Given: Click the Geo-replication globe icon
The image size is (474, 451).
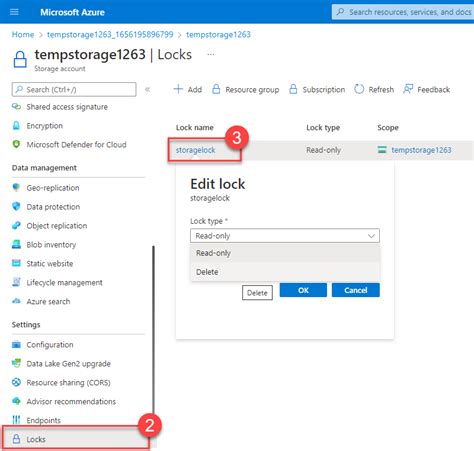Looking at the screenshot, I should (x=16, y=187).
